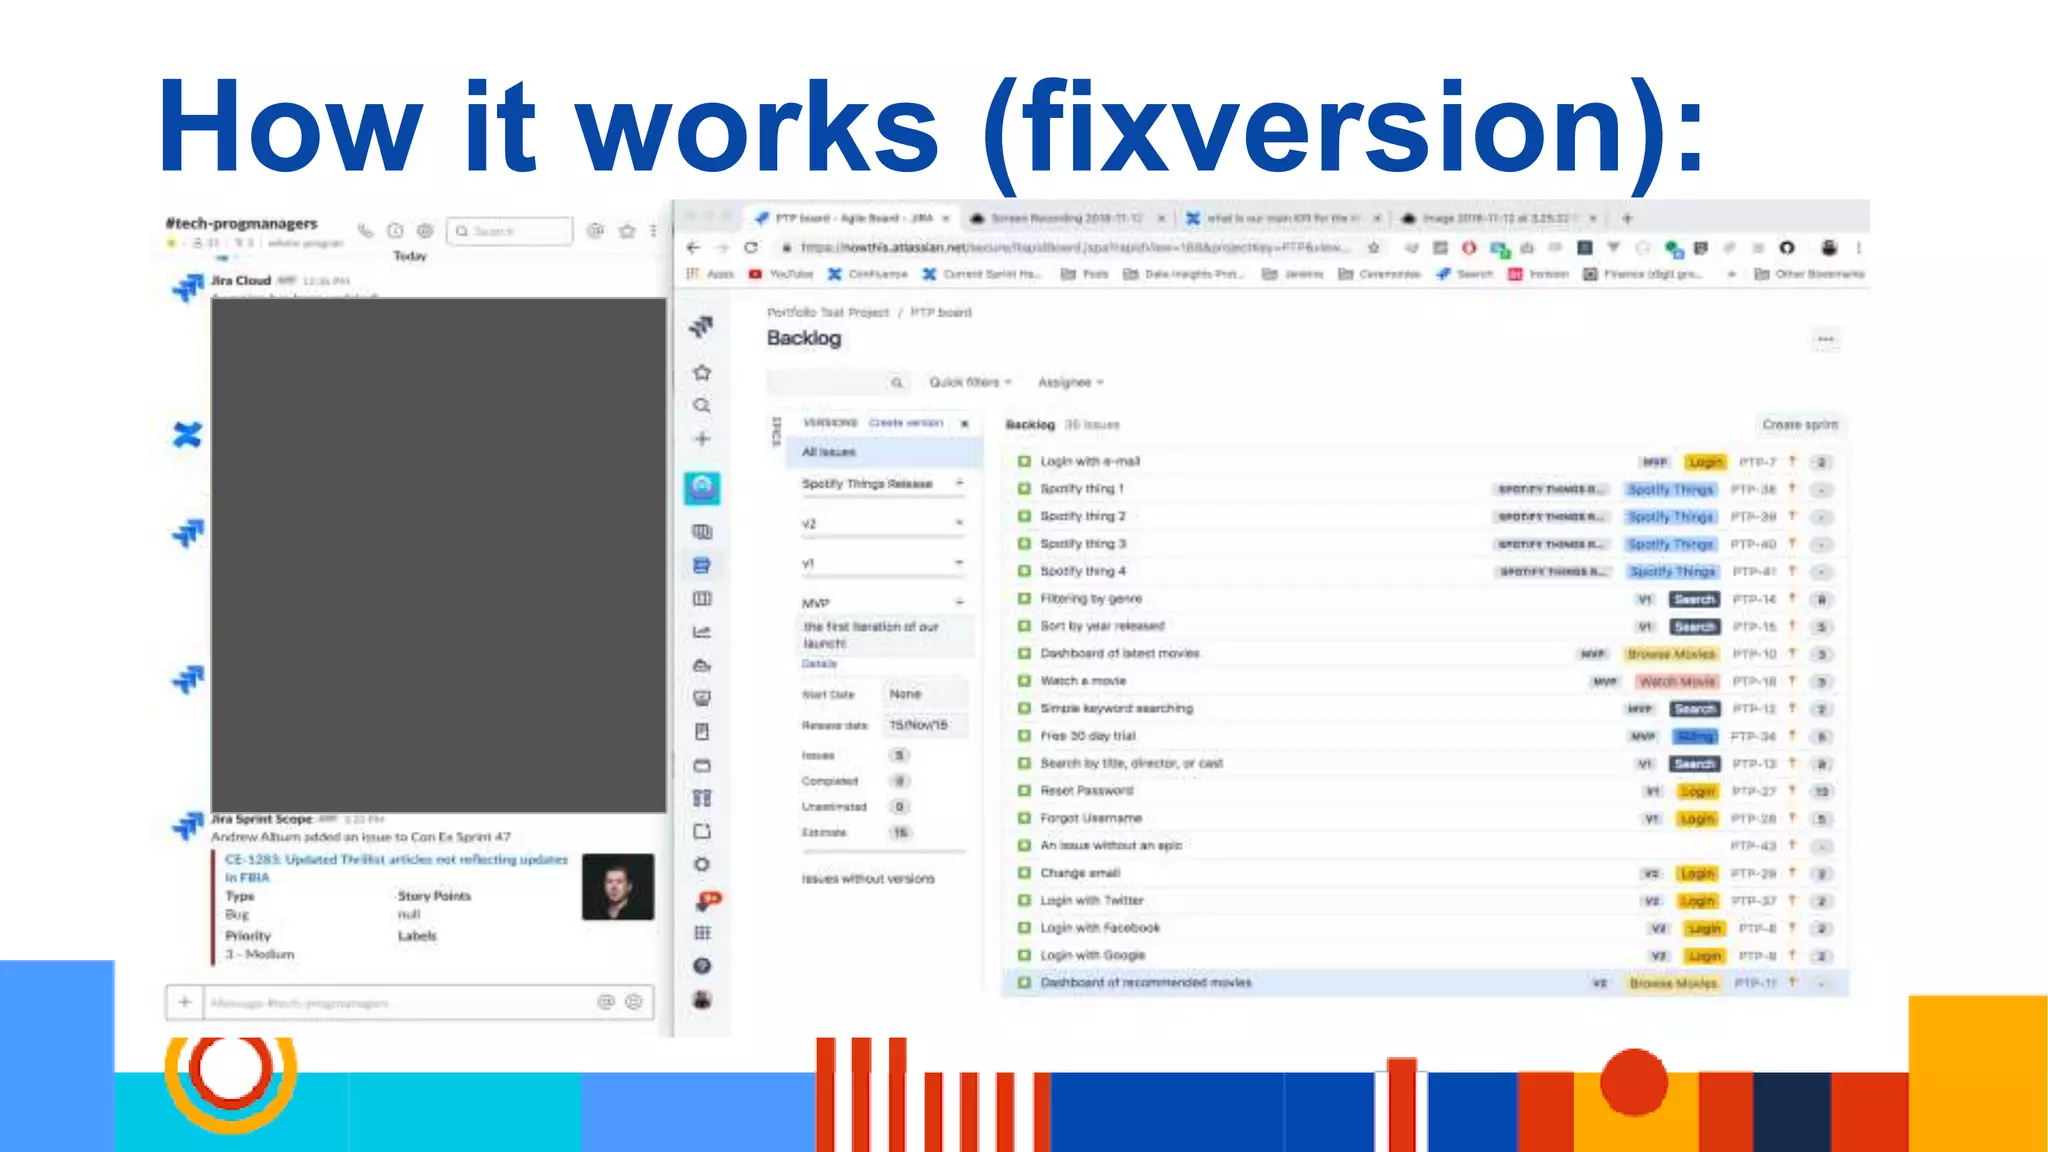
Task: Select issue Login with Facebook
Action: (x=1426, y=928)
